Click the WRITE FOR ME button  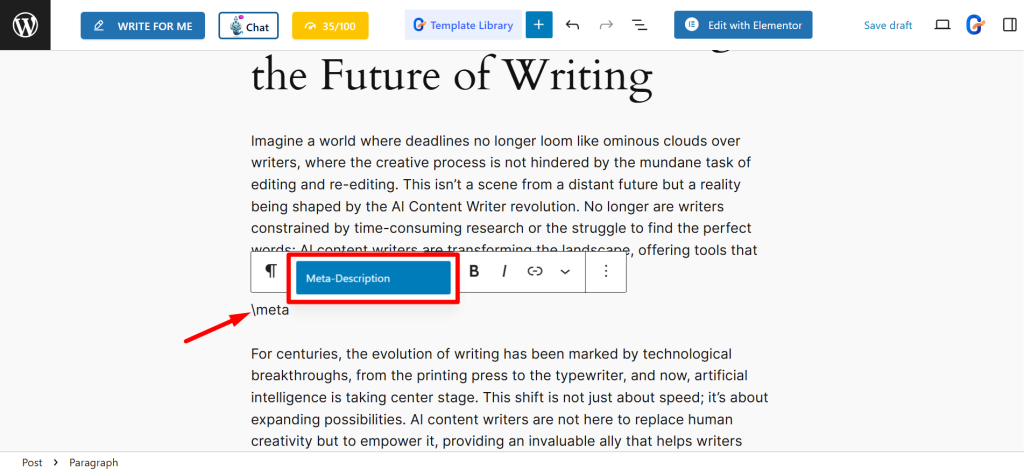[x=143, y=25]
